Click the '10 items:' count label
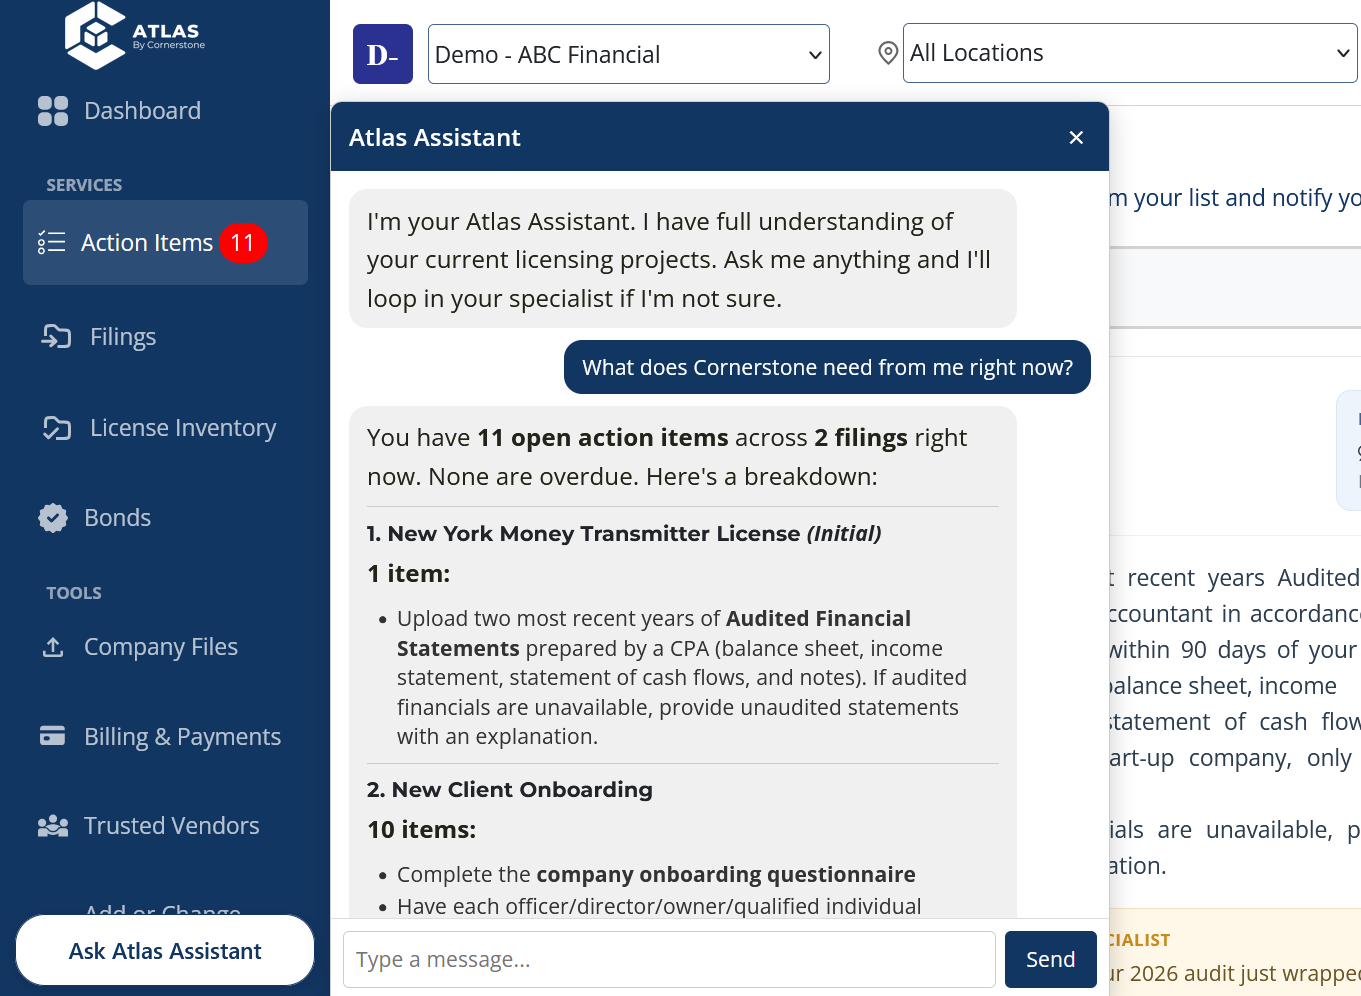Screen dimensions: 1361x996 (x=422, y=830)
